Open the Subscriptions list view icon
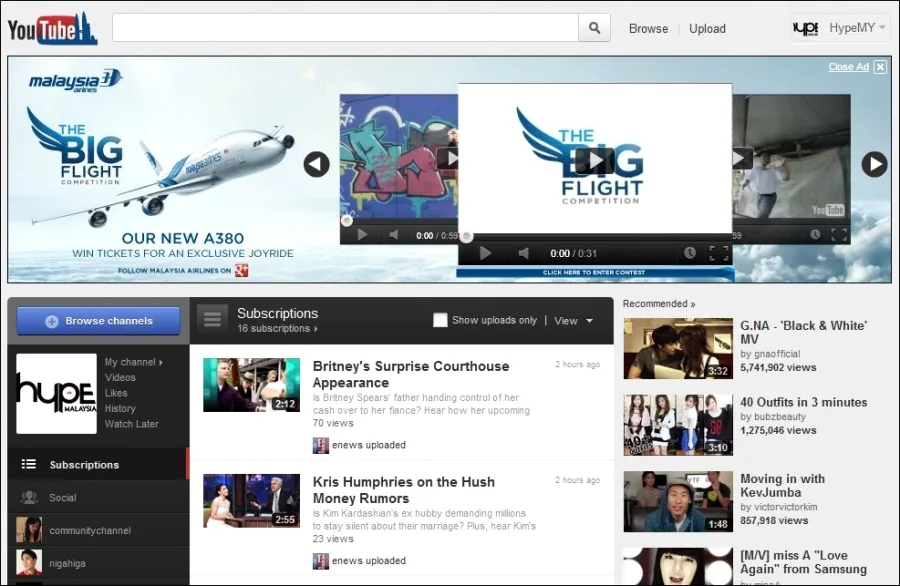The width and height of the screenshot is (900, 586). pos(212,318)
